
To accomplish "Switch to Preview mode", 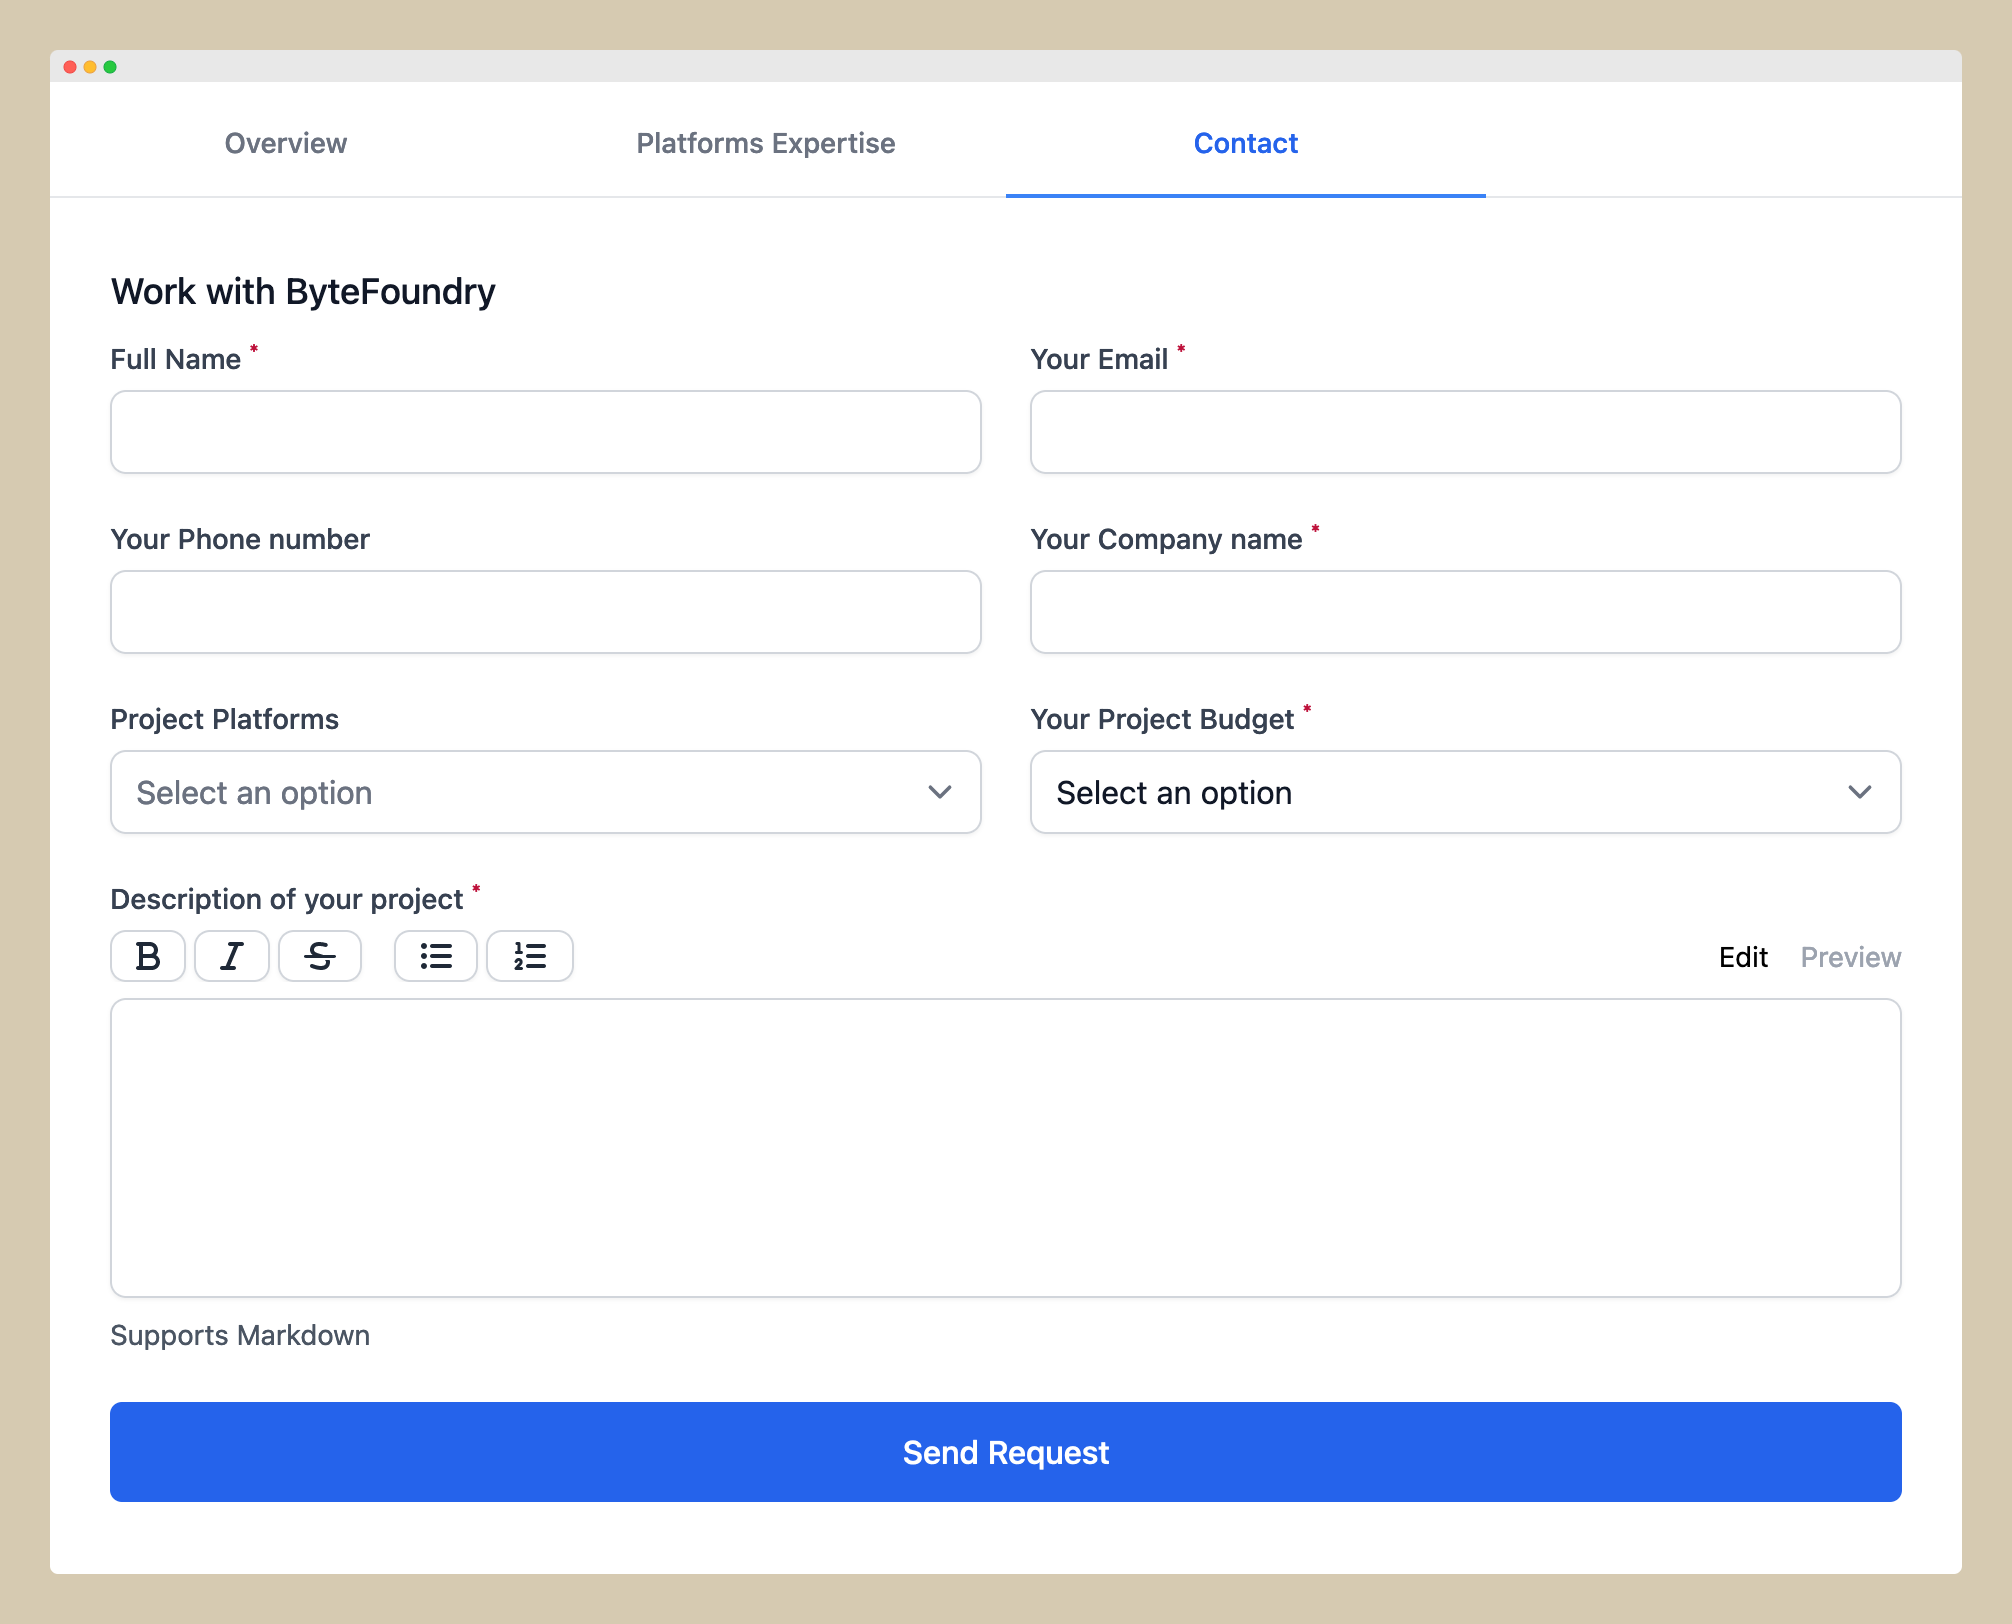I will point(1851,956).
